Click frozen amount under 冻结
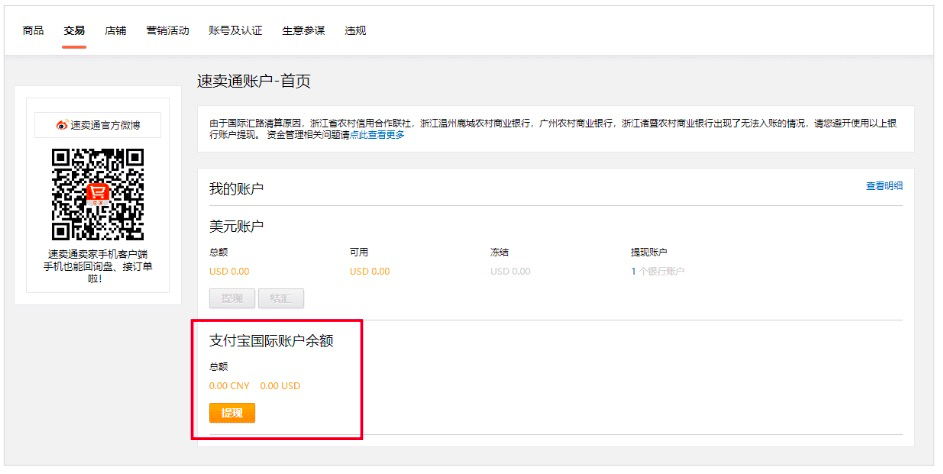This screenshot has width=943, height=474. click(x=510, y=271)
